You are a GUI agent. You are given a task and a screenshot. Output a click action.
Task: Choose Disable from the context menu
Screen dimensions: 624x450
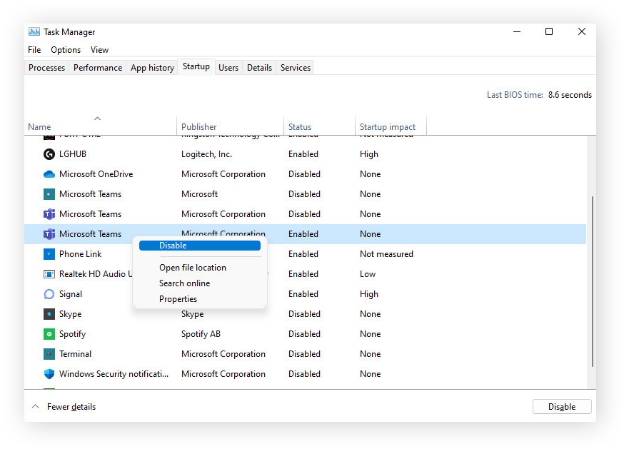173,245
